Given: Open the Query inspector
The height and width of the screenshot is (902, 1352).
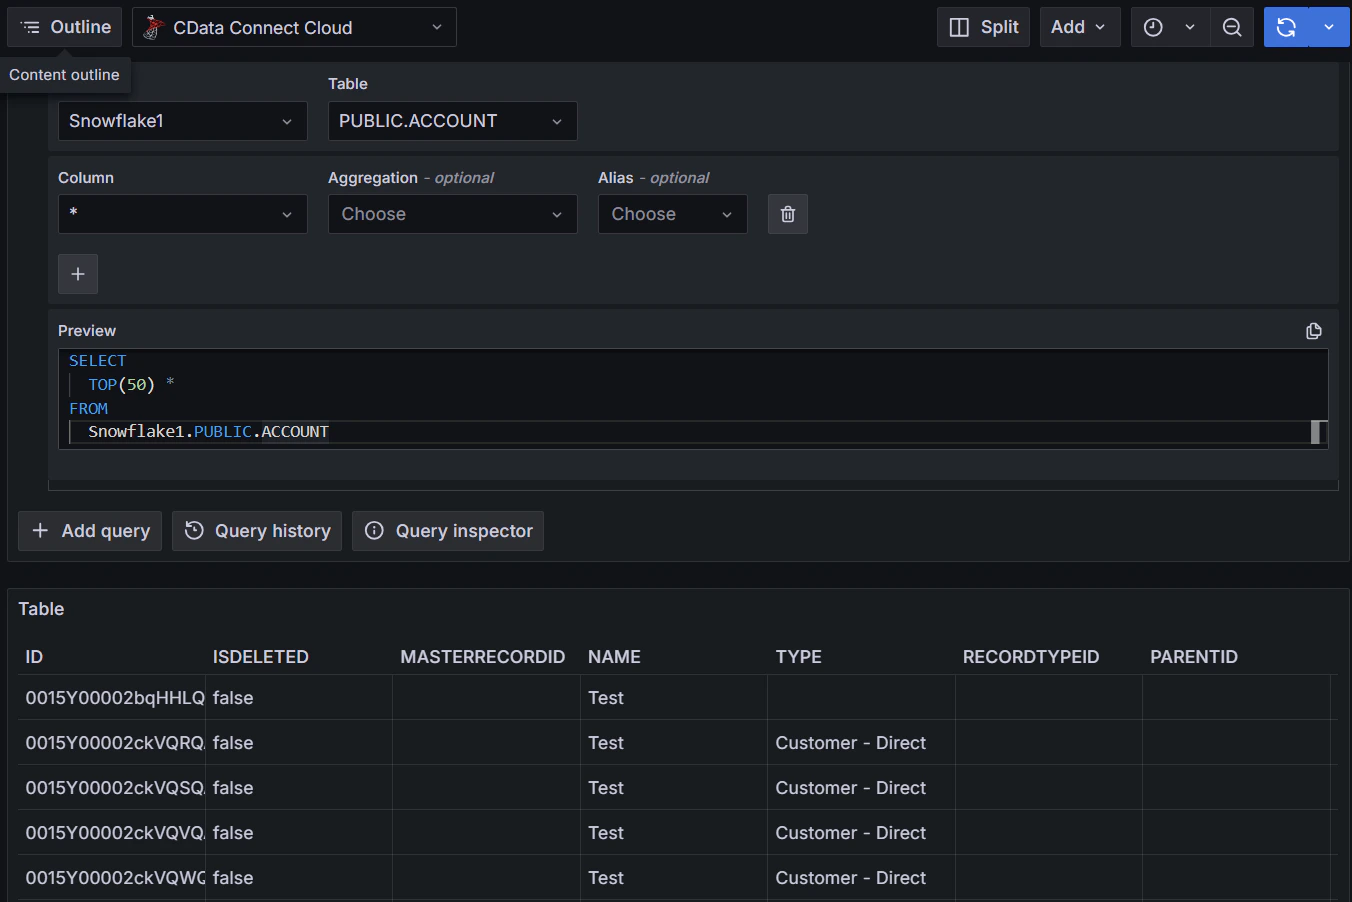Looking at the screenshot, I should pyautogui.click(x=448, y=531).
